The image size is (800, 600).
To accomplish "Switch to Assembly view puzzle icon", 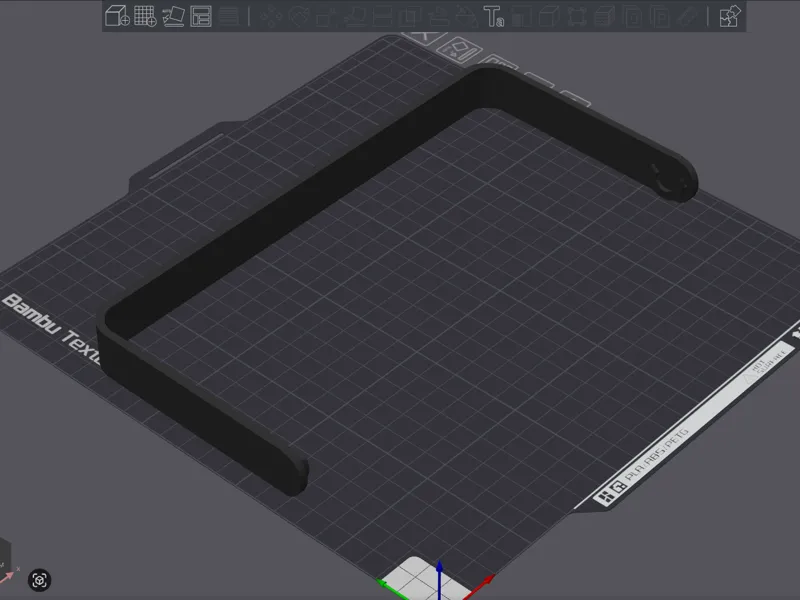I will pyautogui.click(x=730, y=16).
